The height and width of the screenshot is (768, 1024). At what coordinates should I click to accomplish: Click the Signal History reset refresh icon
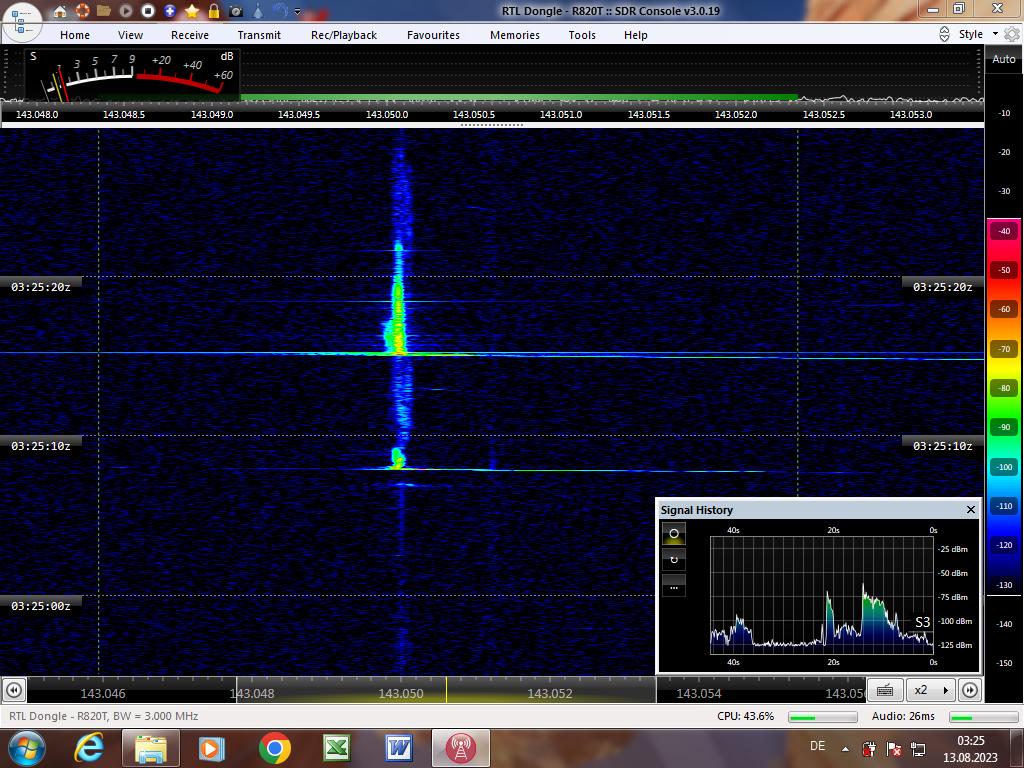click(x=674, y=560)
